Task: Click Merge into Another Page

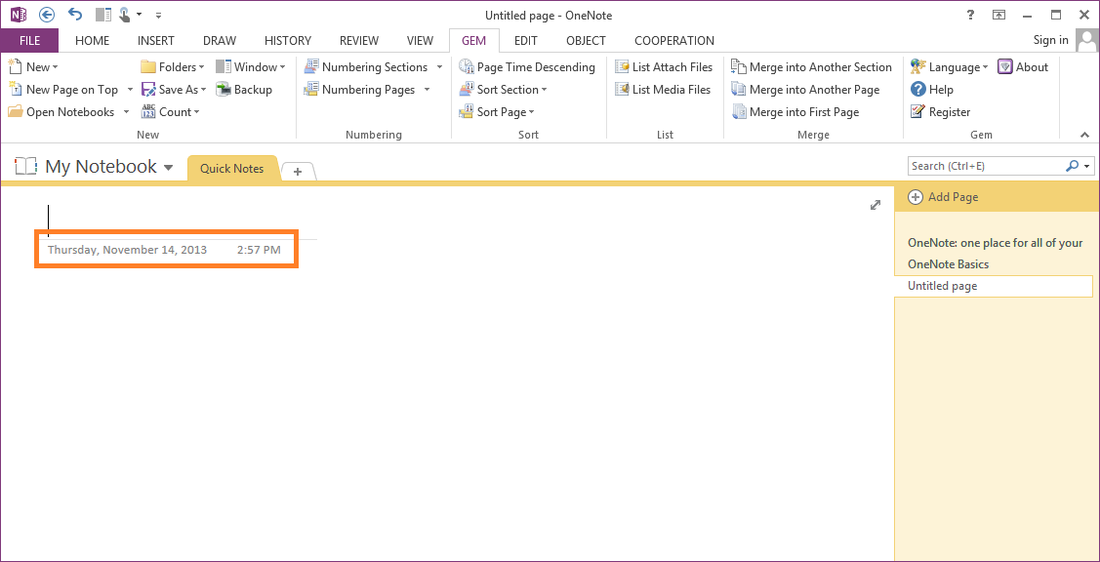Action: click(x=805, y=90)
